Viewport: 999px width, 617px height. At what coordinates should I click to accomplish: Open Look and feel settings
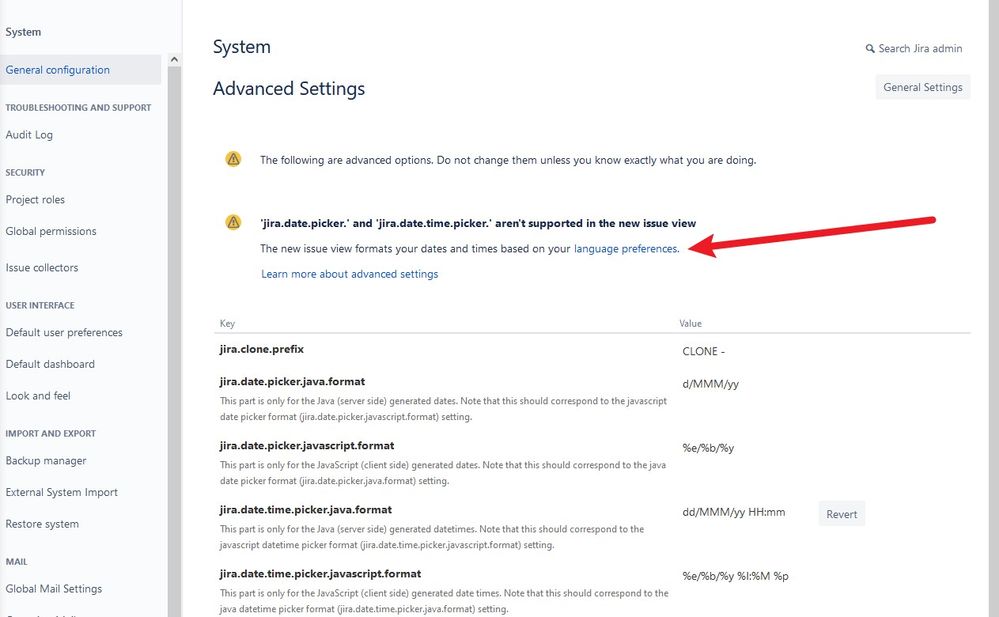pos(38,396)
